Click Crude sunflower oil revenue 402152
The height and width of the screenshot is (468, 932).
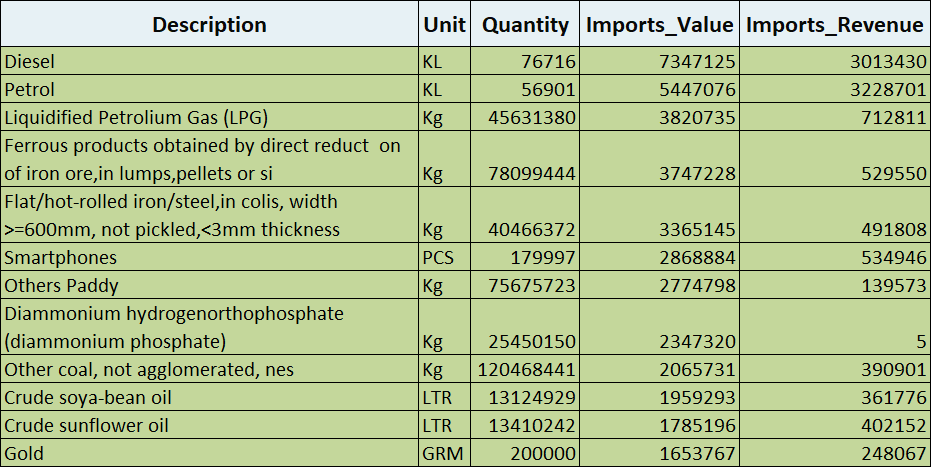(835, 425)
